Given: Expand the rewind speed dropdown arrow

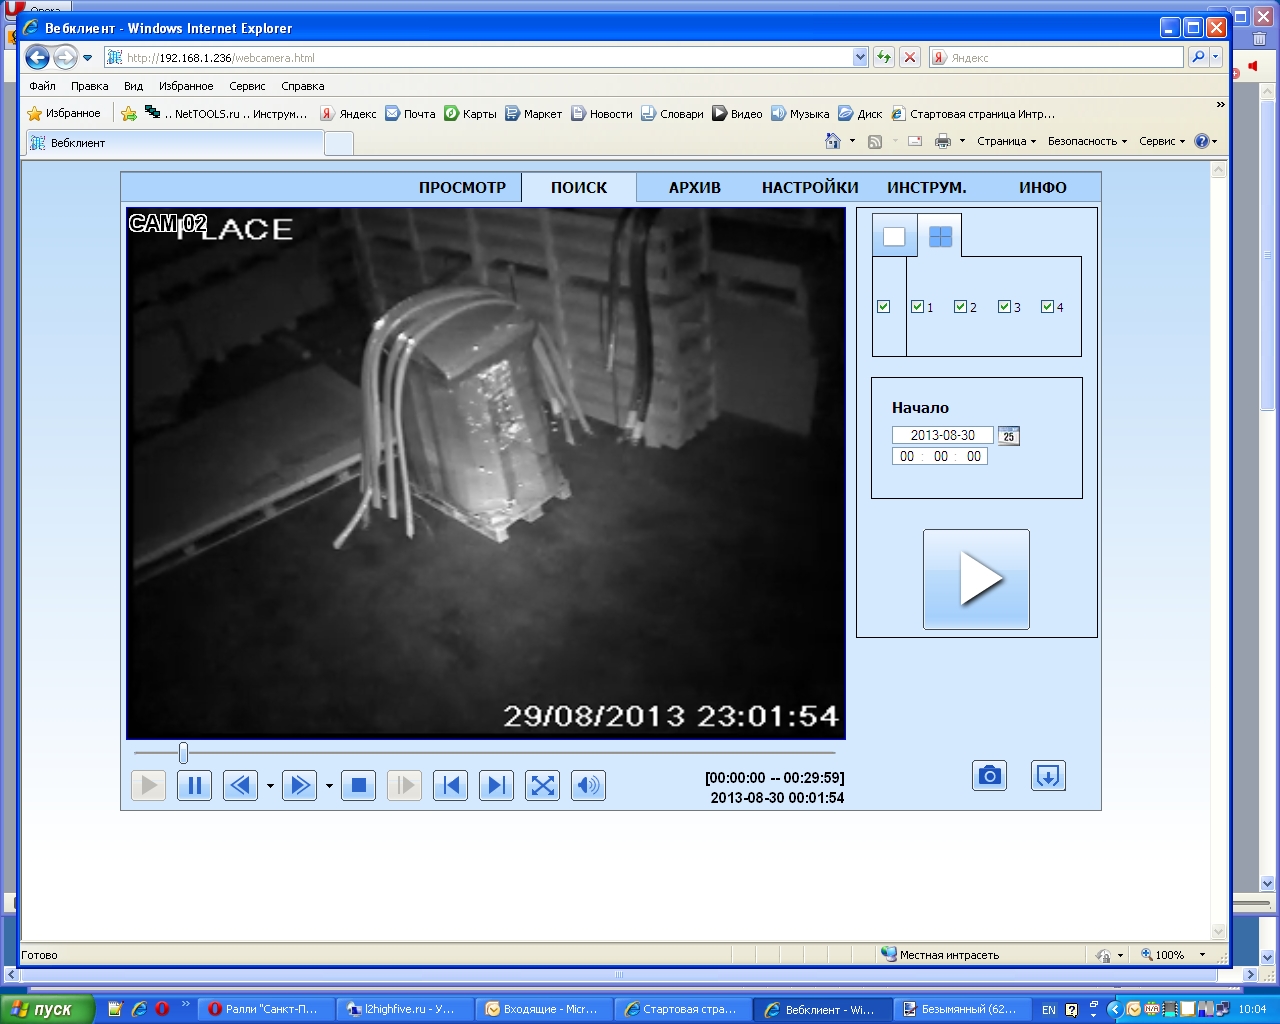Looking at the screenshot, I should click(270, 787).
